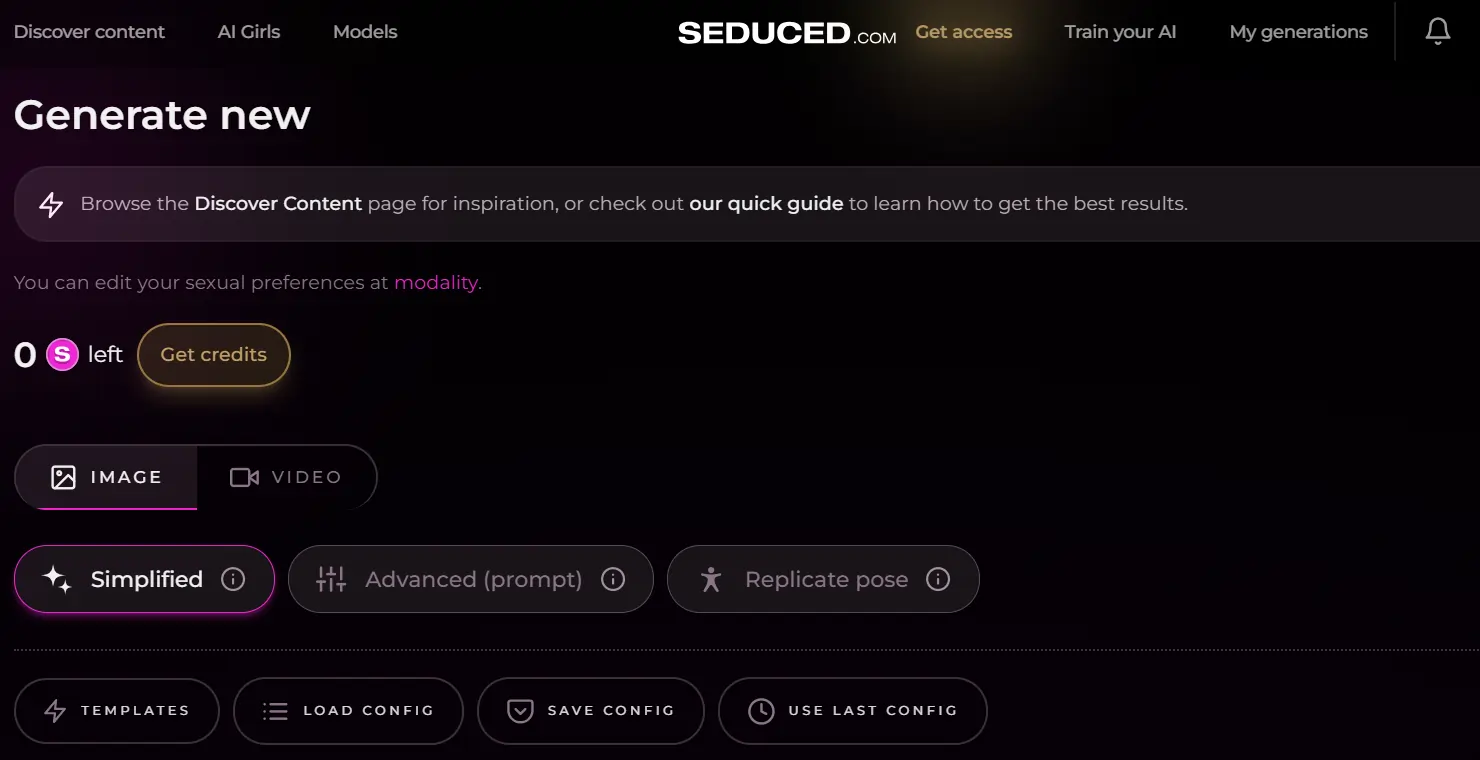The height and width of the screenshot is (760, 1480).
Task: Click the list icon on Load Config
Action: [273, 710]
